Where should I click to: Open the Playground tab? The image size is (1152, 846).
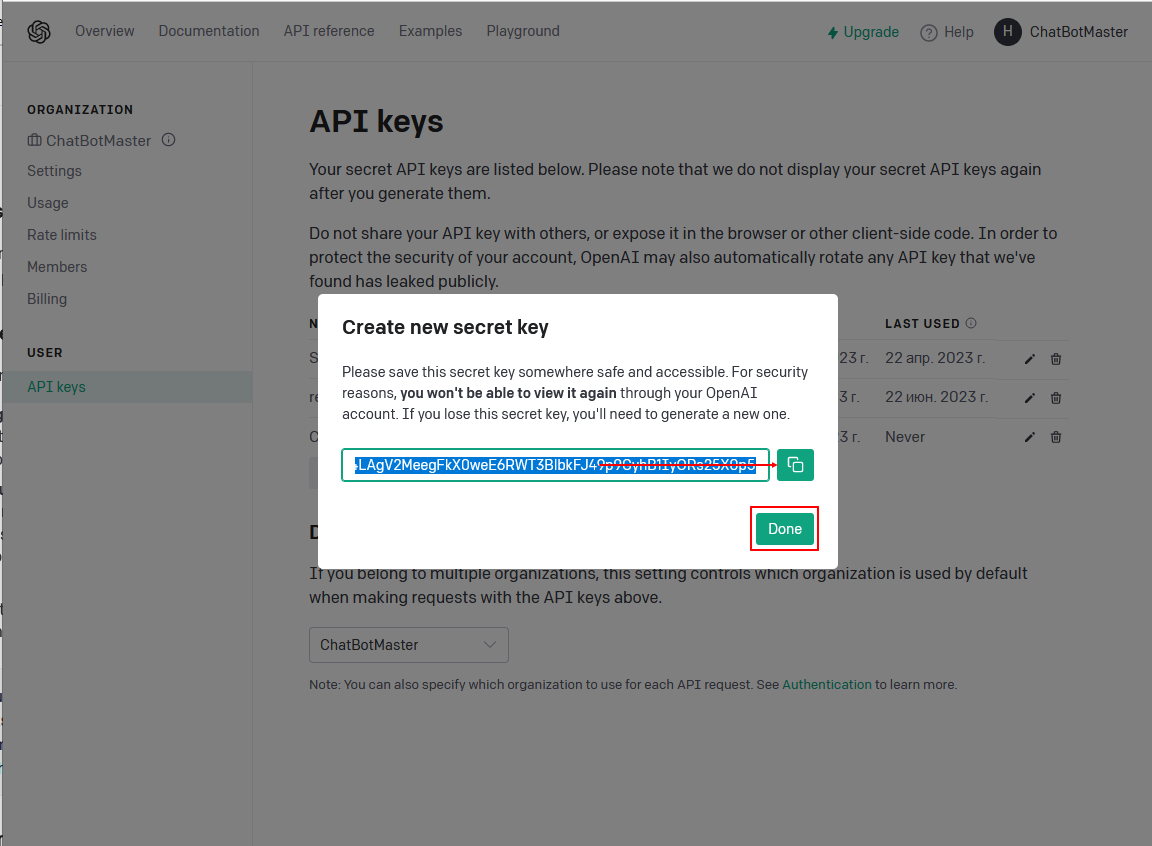[523, 31]
